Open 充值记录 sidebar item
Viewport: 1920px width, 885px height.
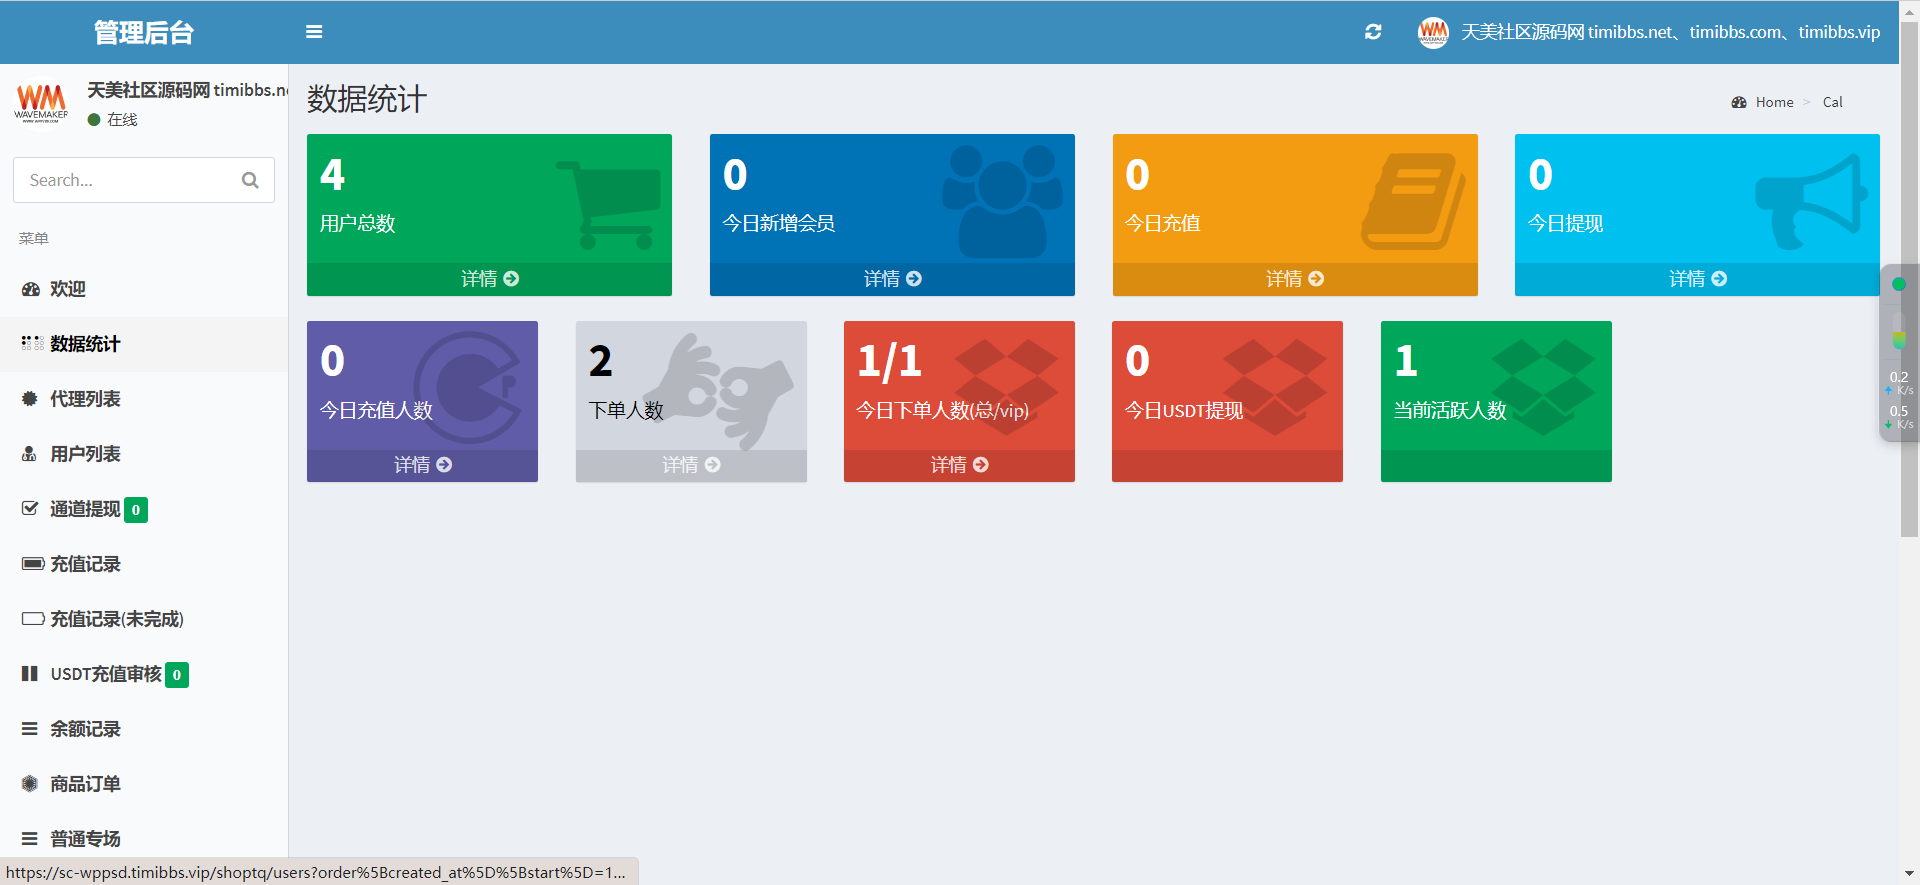click(144, 564)
